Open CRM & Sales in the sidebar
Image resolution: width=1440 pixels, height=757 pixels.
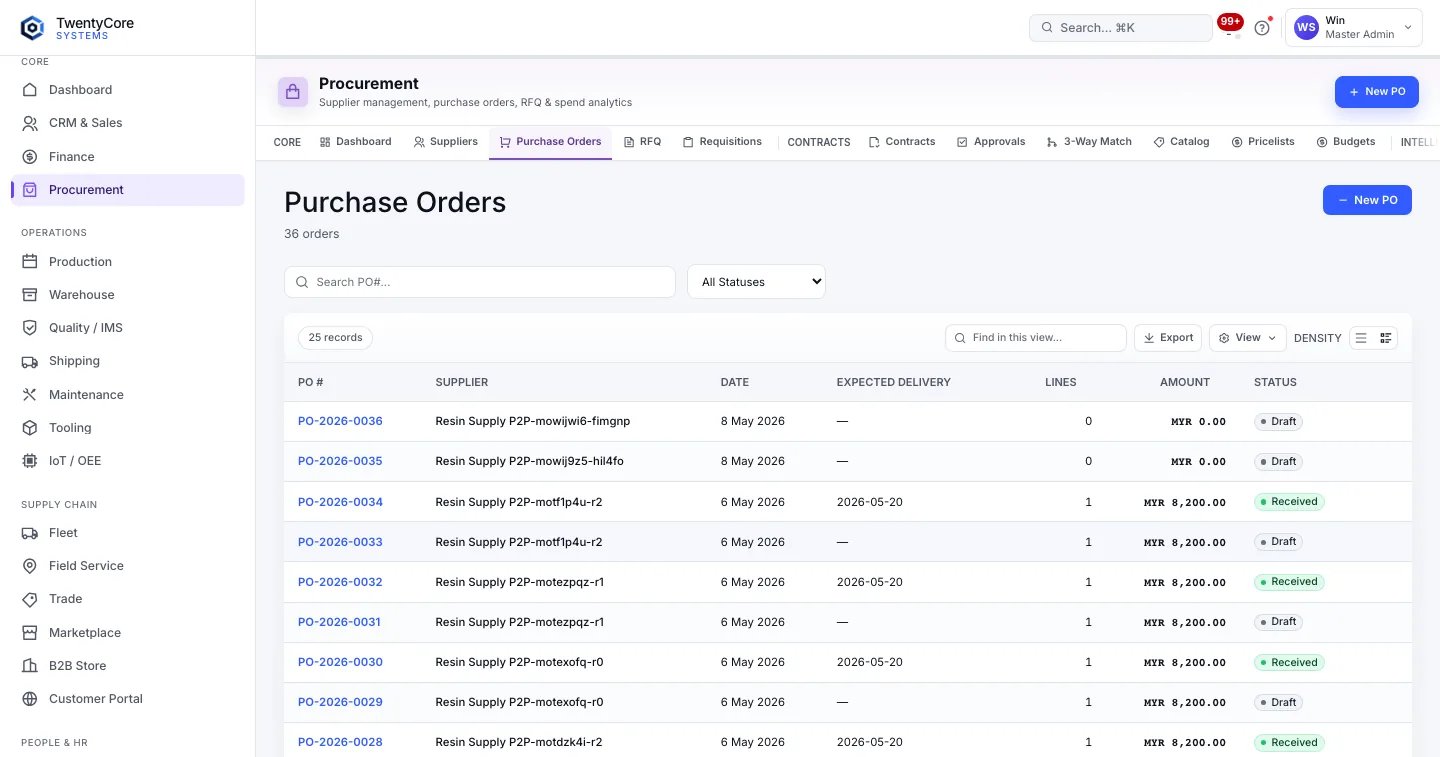(128, 123)
